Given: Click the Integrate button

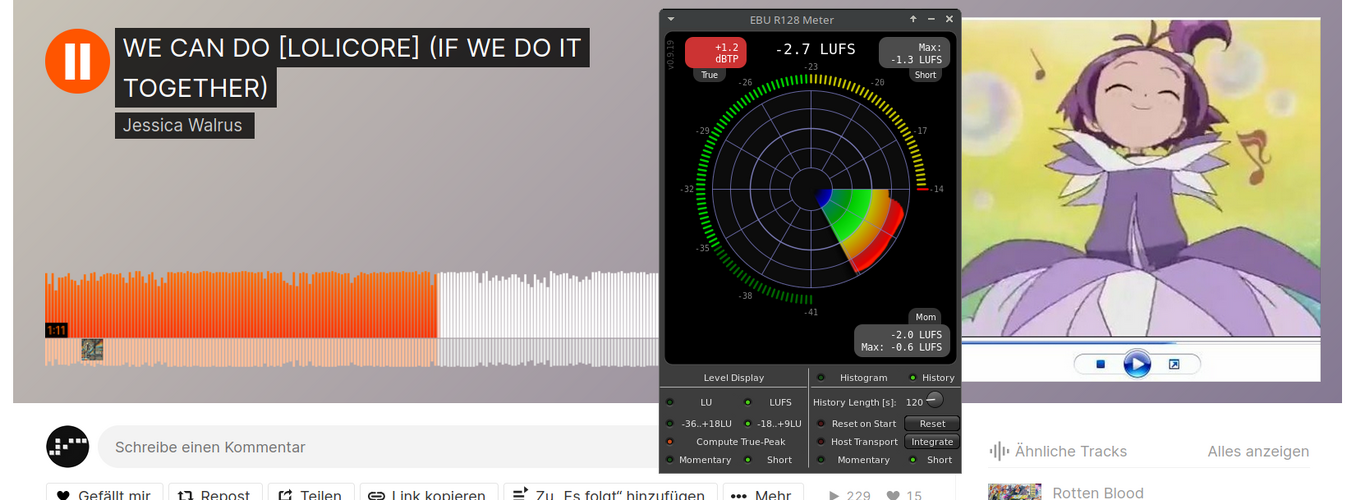Looking at the screenshot, I should coord(932,441).
